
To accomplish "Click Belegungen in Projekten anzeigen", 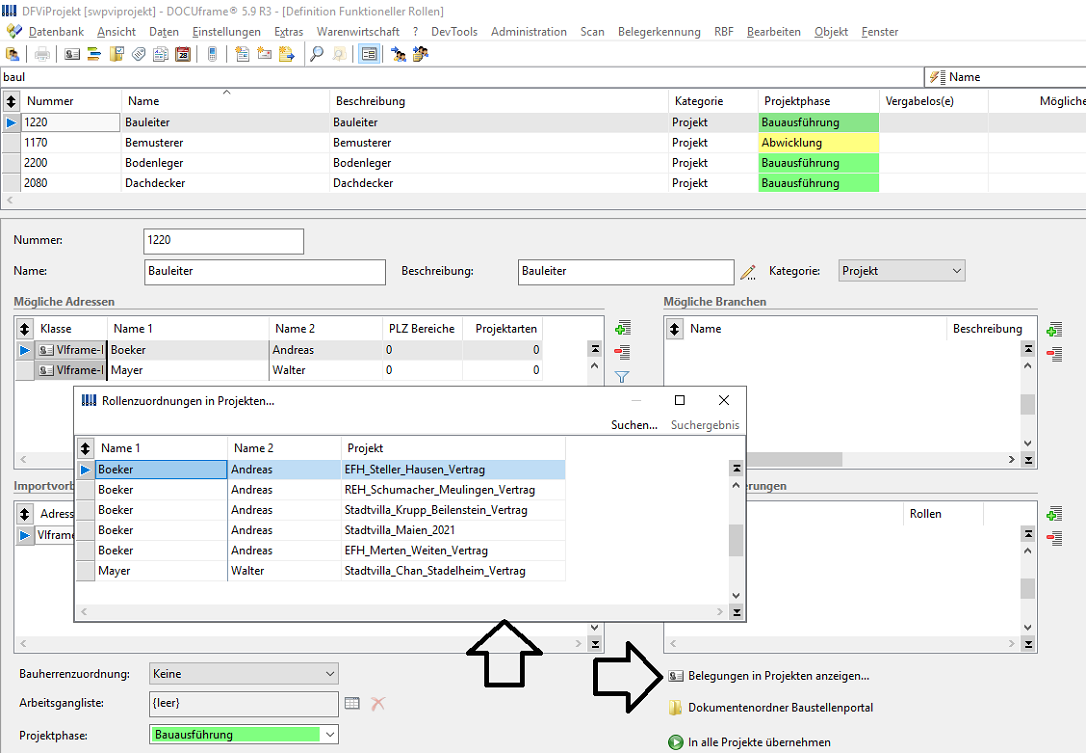I will (x=779, y=676).
